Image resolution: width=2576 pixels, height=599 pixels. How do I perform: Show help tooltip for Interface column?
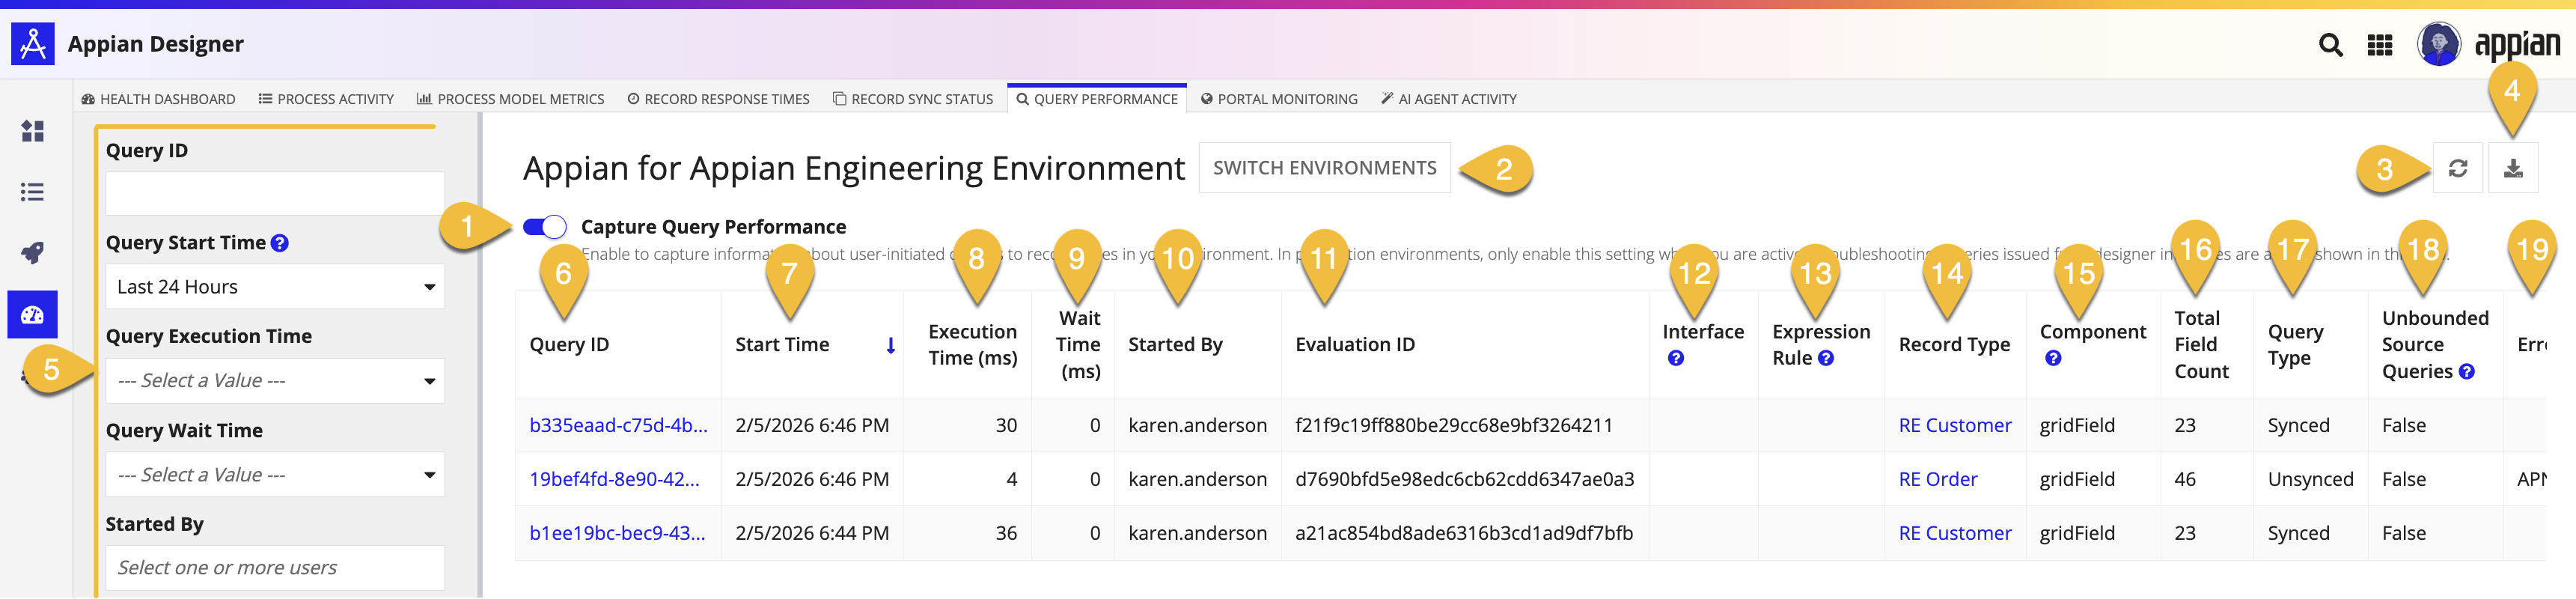point(1676,358)
